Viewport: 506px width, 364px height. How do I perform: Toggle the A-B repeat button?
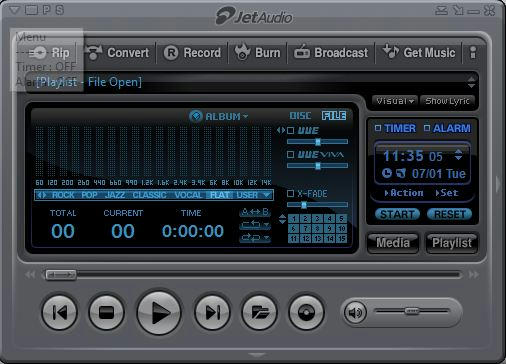(255, 212)
